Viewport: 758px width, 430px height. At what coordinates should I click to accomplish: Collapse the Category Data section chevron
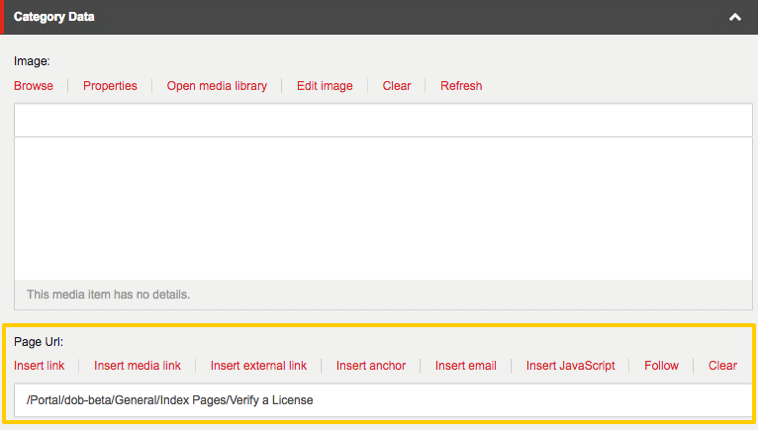(x=735, y=17)
